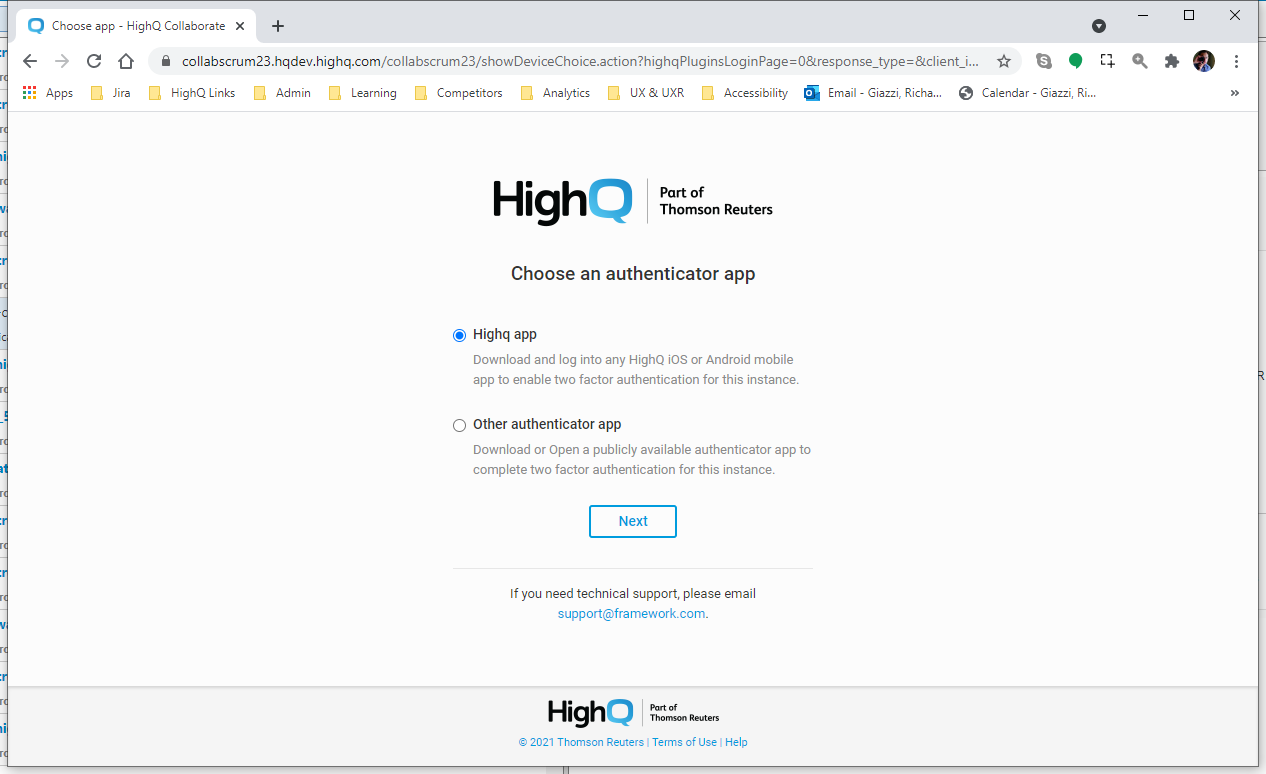Open the UX & UXR bookmark folder
1266x774 pixels.
(647, 93)
